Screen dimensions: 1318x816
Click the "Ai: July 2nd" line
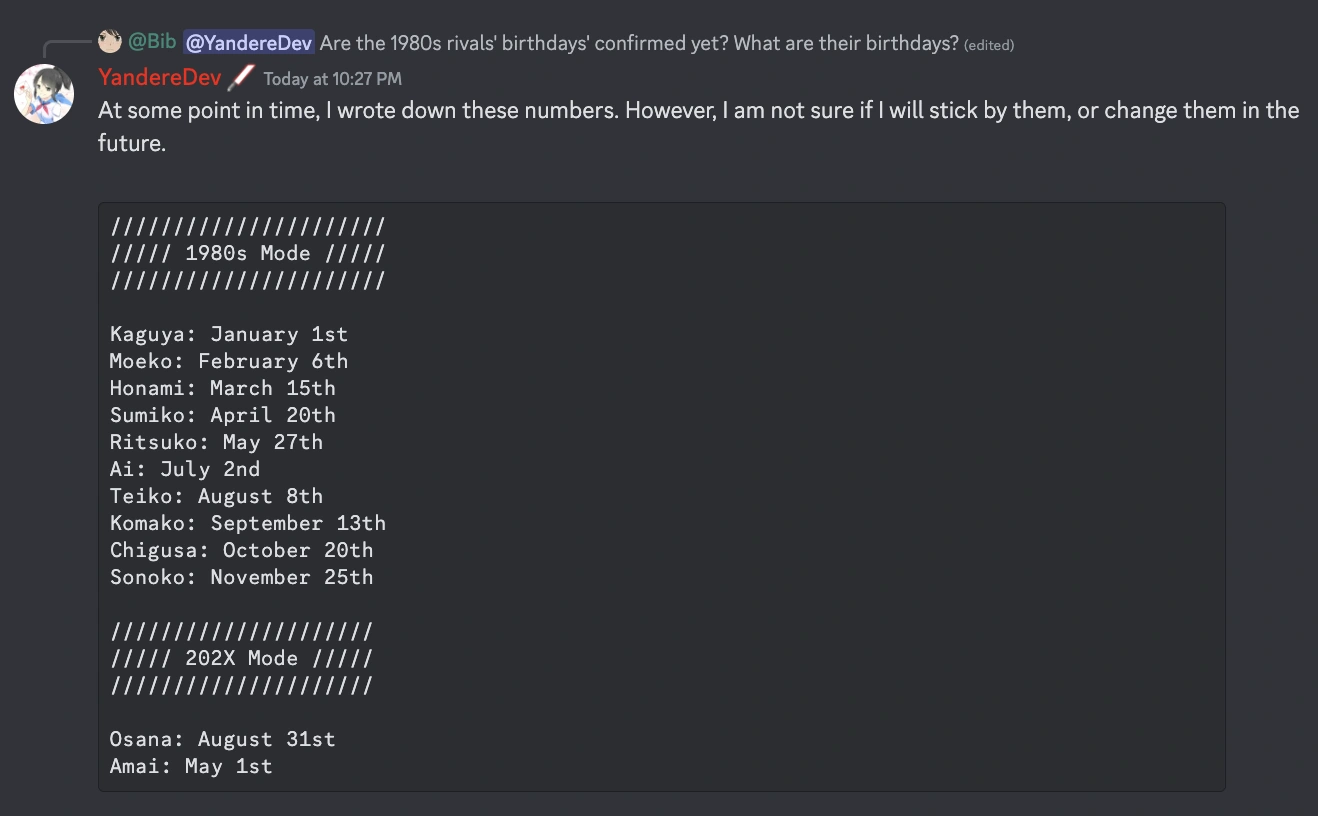(185, 470)
